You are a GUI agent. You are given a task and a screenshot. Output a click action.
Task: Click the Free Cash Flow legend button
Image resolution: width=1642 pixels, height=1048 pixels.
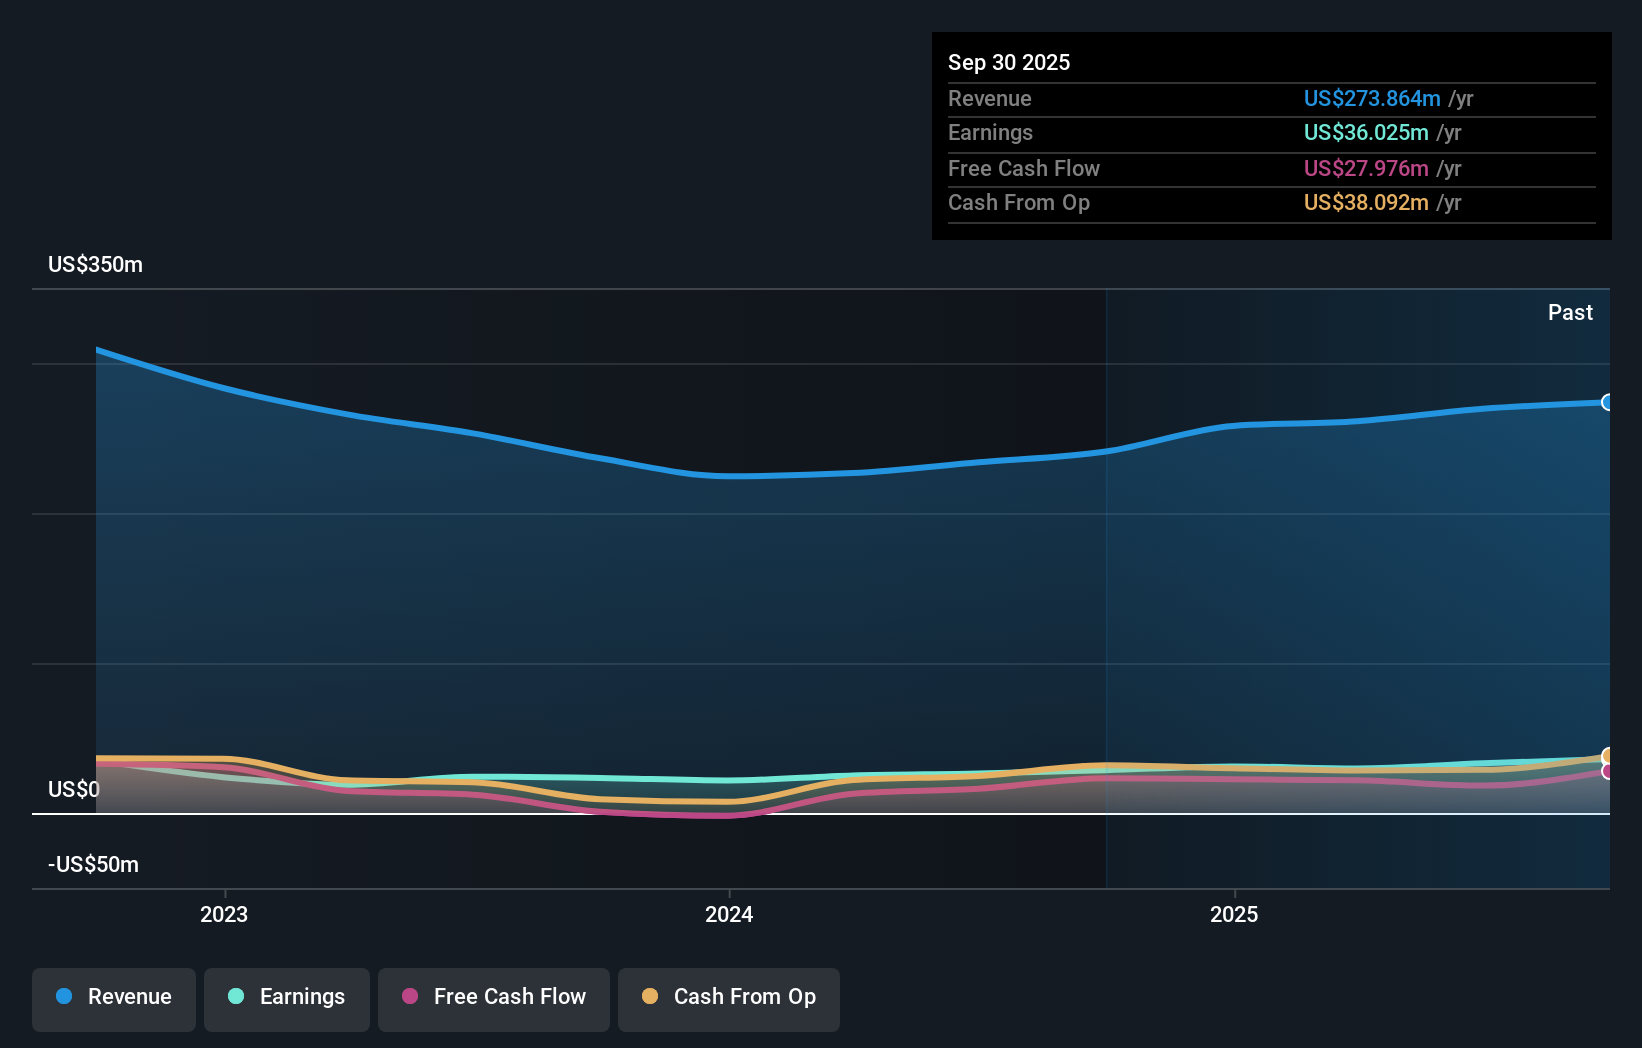[493, 999]
